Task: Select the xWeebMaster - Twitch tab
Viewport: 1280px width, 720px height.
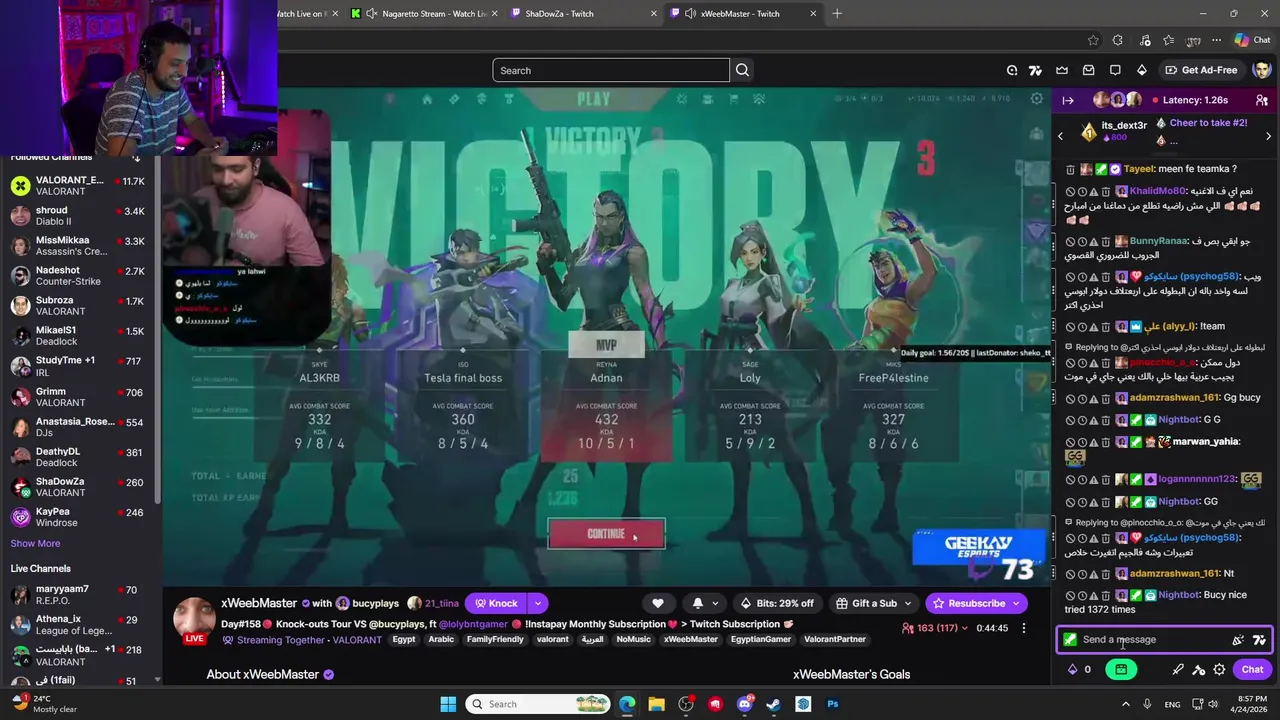Action: pyautogui.click(x=740, y=13)
